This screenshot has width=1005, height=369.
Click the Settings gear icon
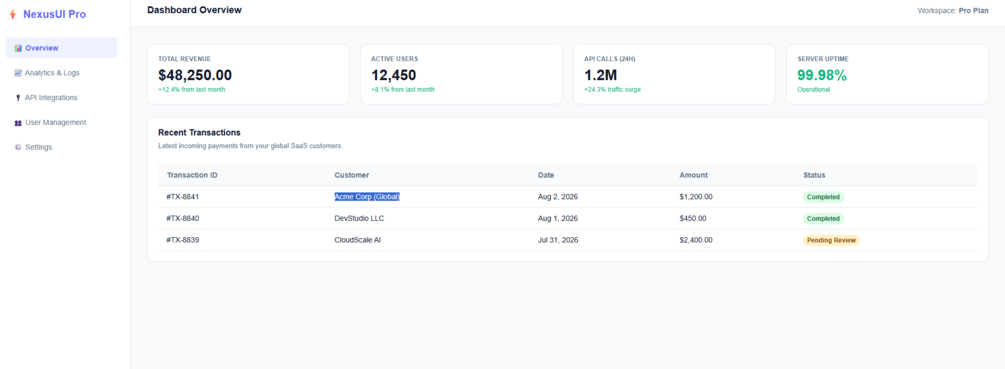pyautogui.click(x=18, y=147)
